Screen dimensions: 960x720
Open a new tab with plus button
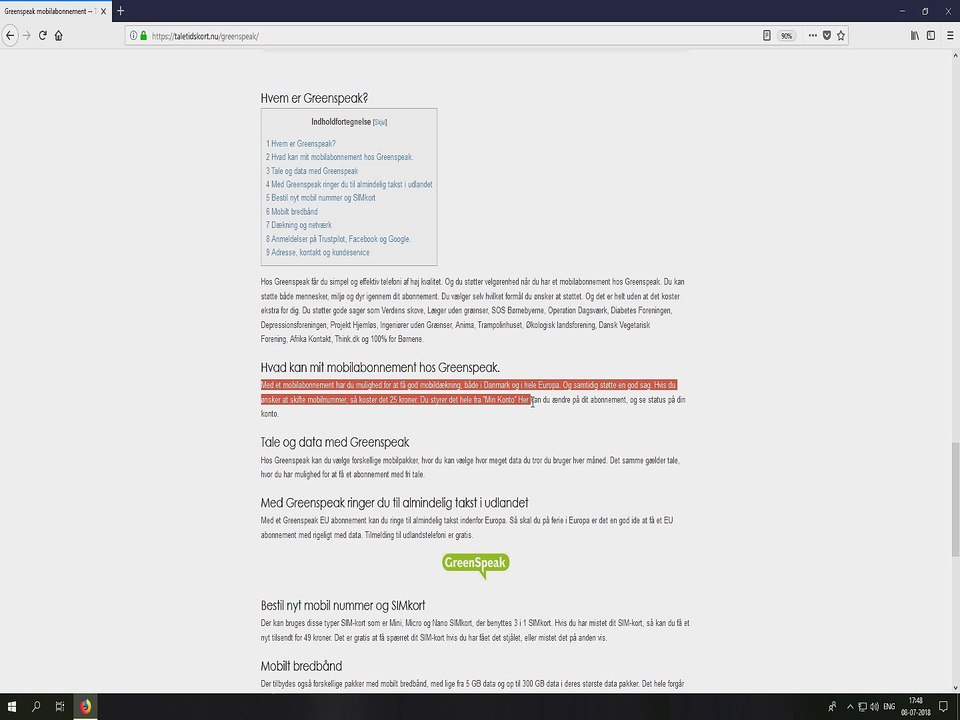[x=121, y=11]
